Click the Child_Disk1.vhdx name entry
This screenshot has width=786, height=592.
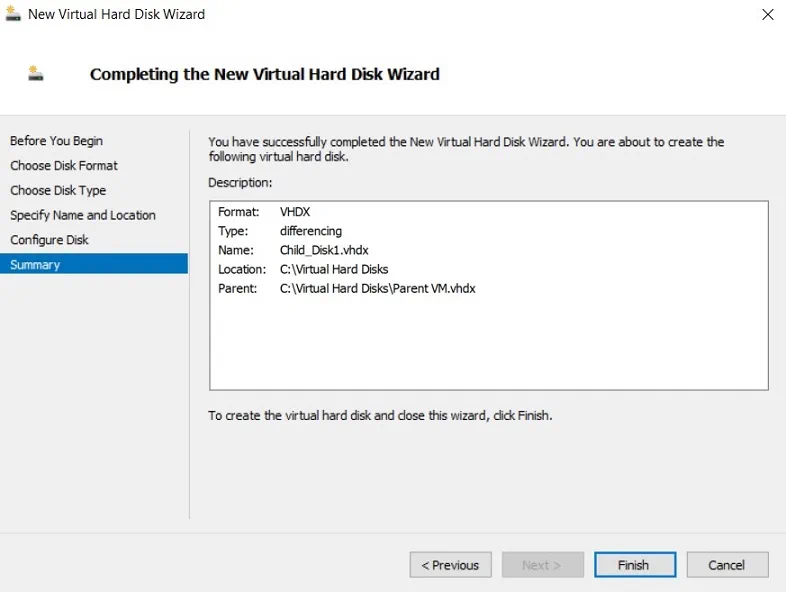(x=325, y=250)
